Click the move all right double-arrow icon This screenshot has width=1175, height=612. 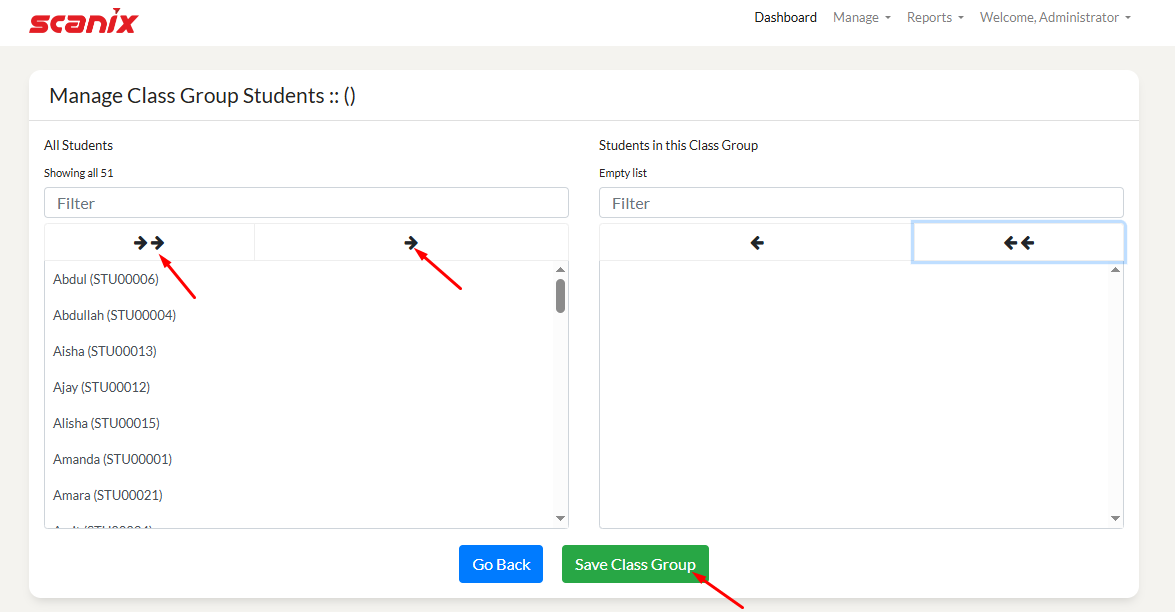pos(149,243)
